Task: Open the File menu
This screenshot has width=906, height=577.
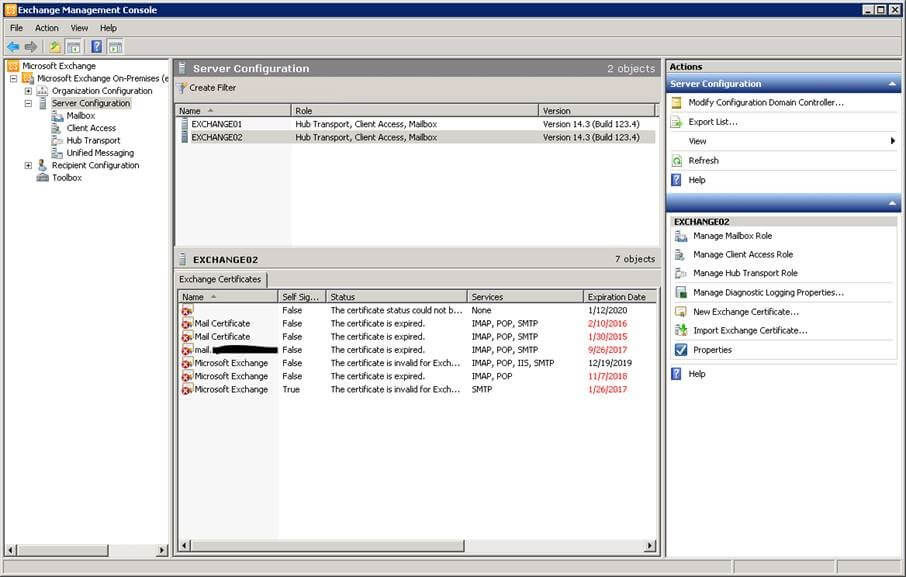Action: click(x=16, y=28)
